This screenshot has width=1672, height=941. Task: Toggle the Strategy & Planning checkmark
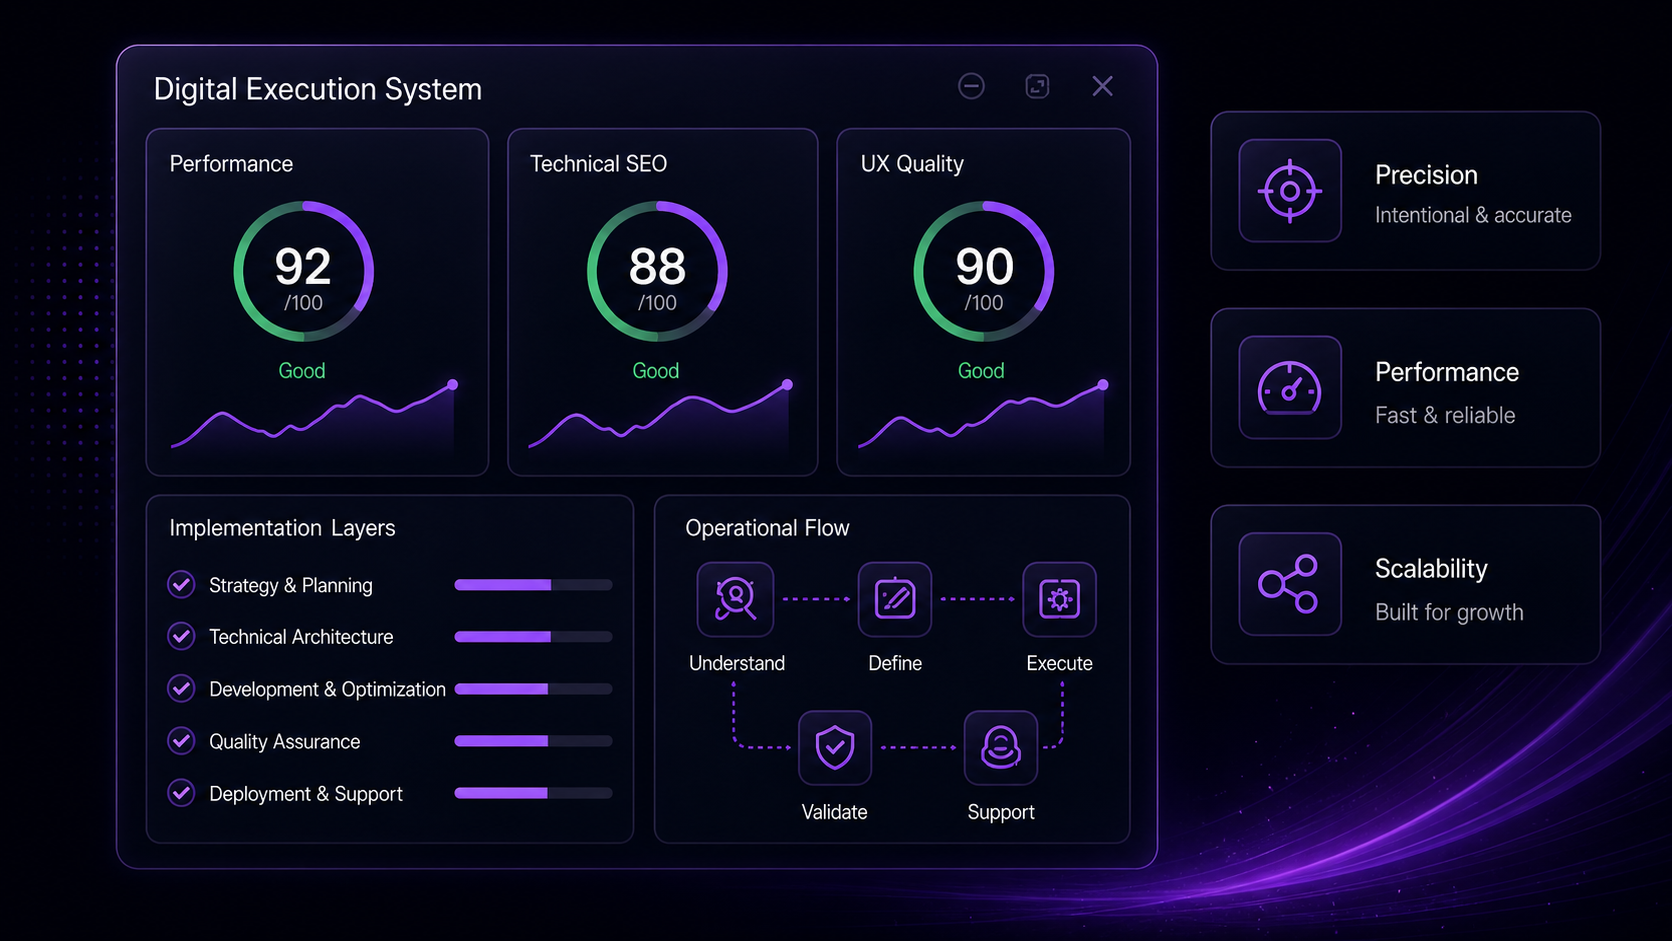click(x=181, y=584)
